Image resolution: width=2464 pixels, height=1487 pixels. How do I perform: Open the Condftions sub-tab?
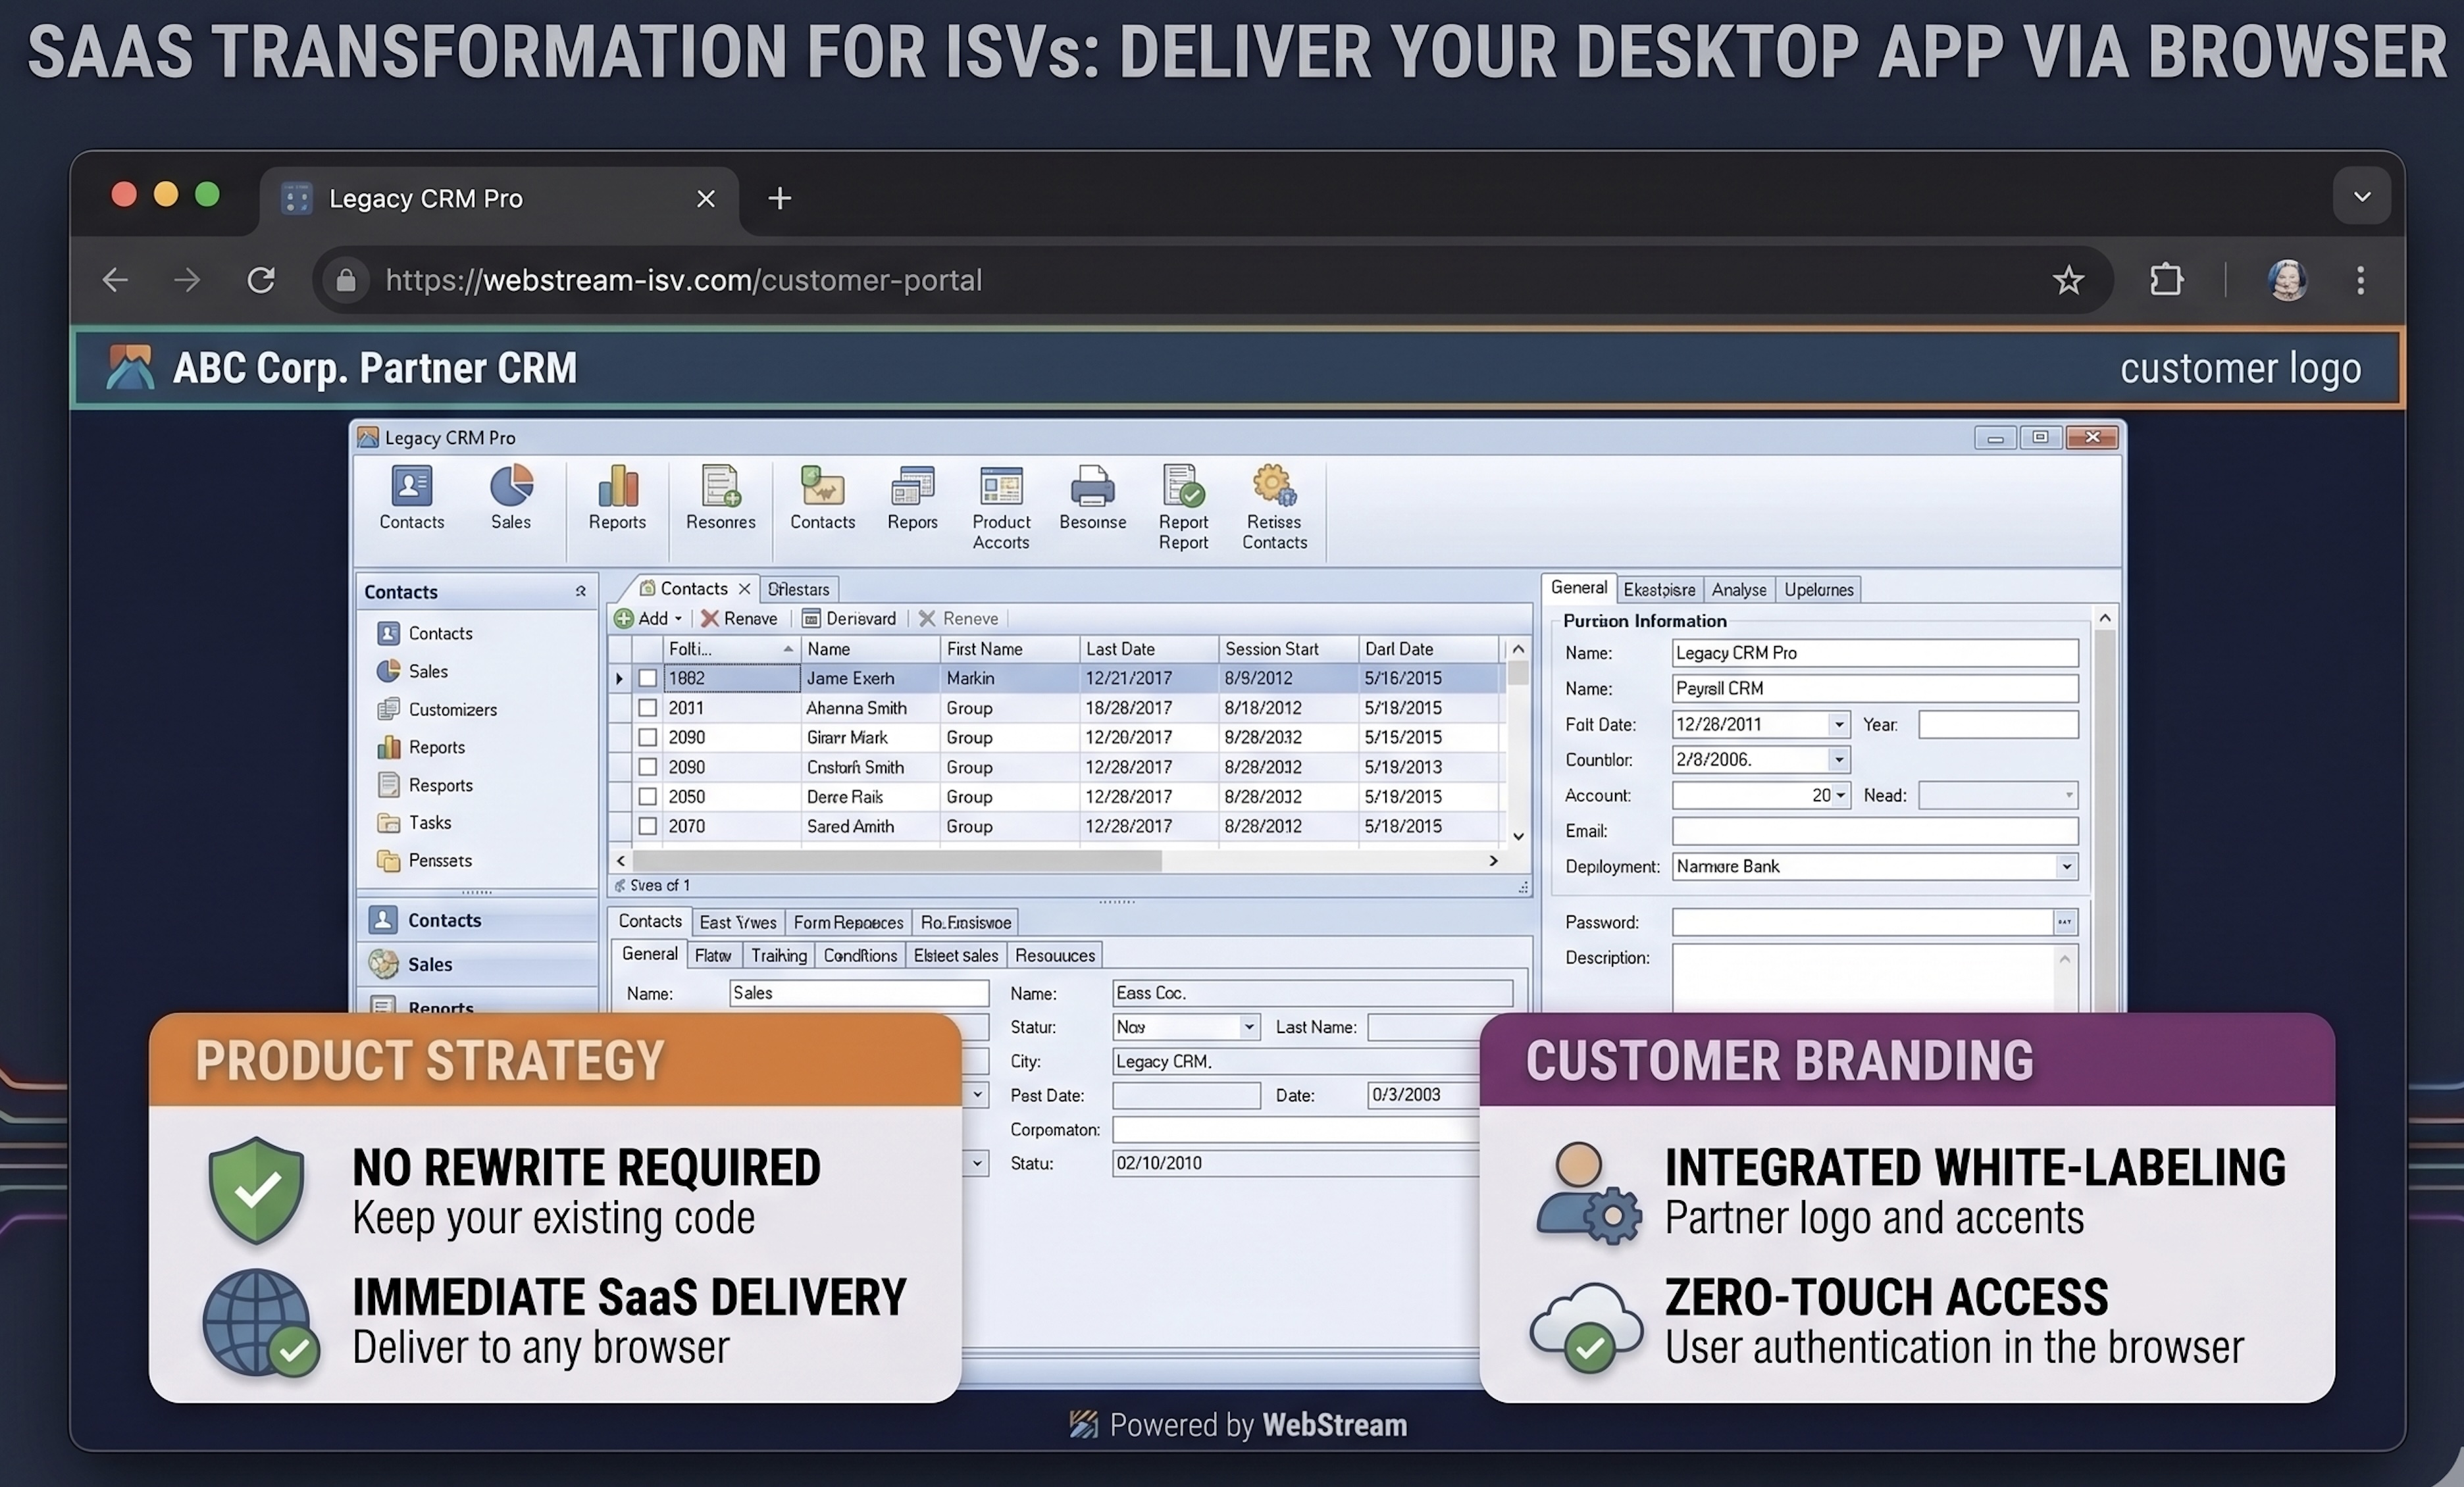click(x=860, y=955)
